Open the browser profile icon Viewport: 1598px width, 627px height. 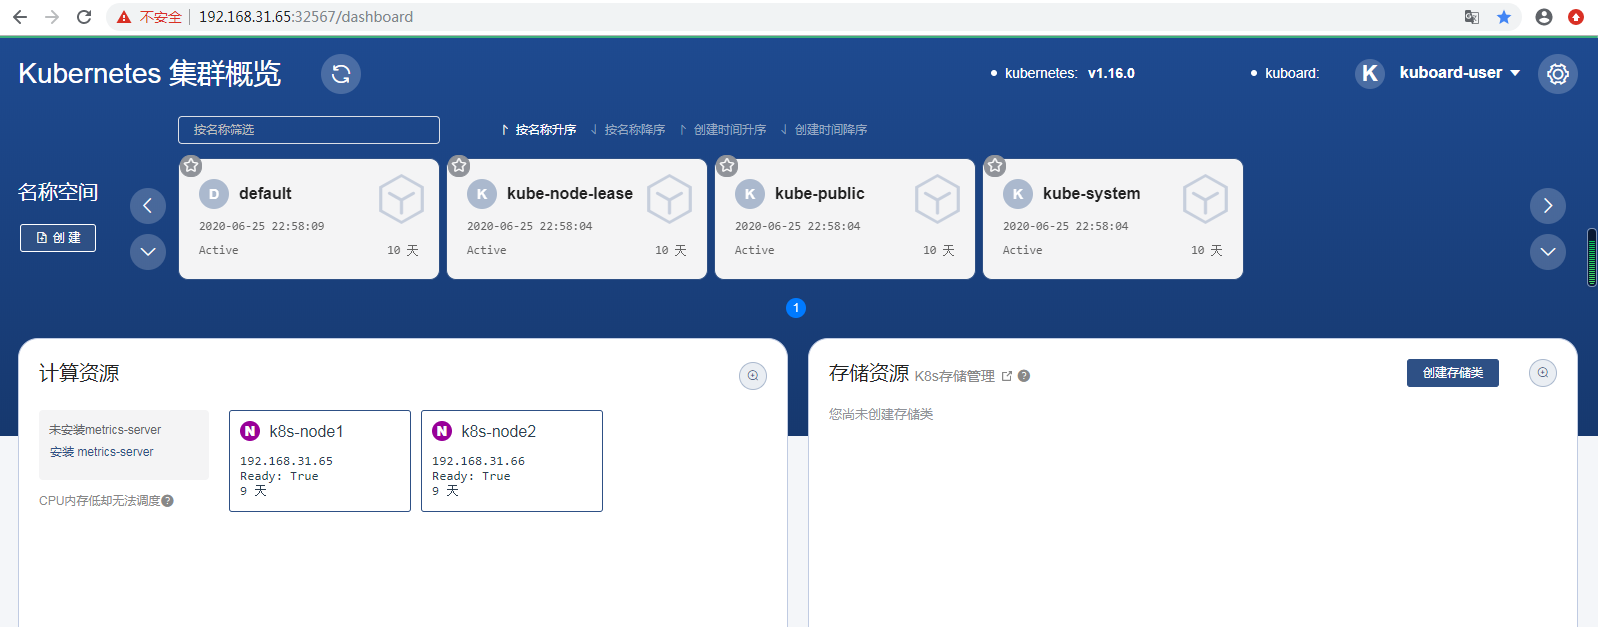1544,17
